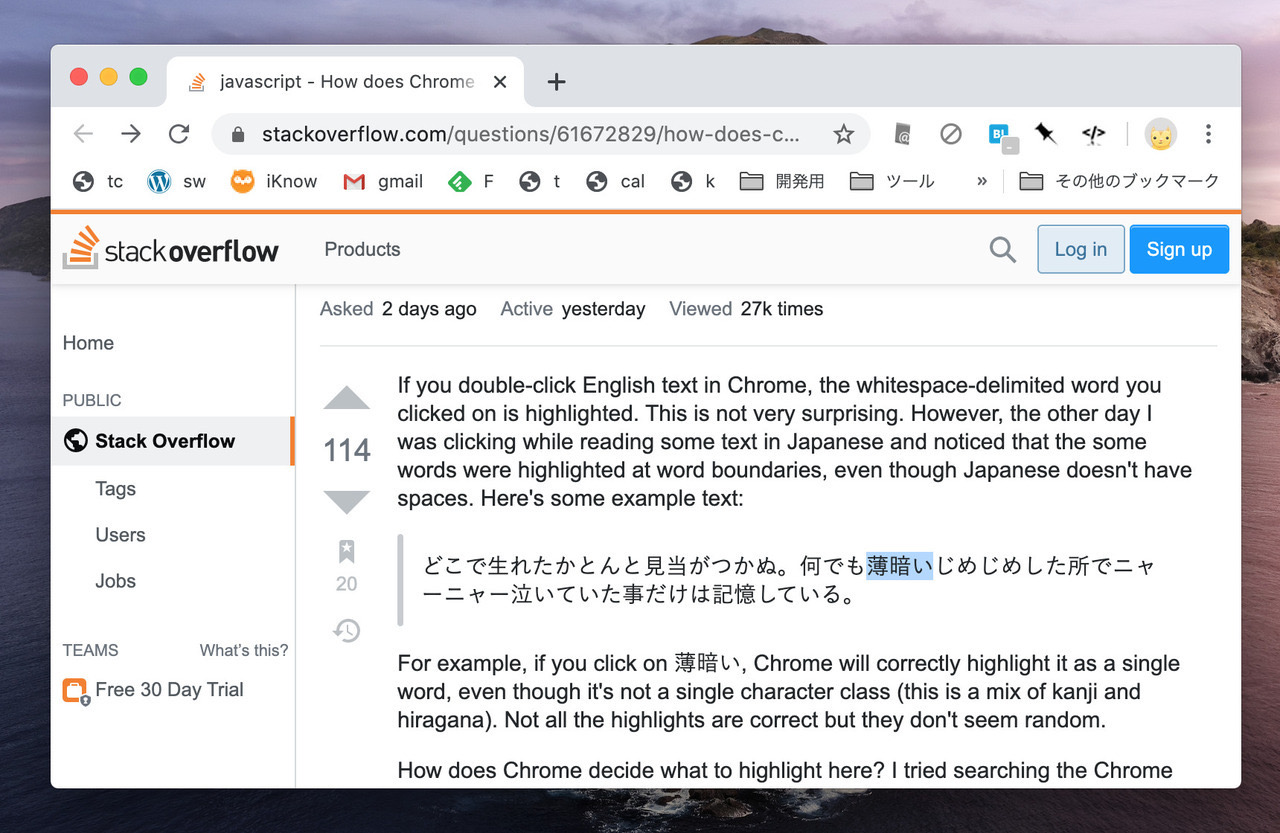Expand the '開発用' bookmarks folder
This screenshot has width=1280, height=833.
coord(782,181)
